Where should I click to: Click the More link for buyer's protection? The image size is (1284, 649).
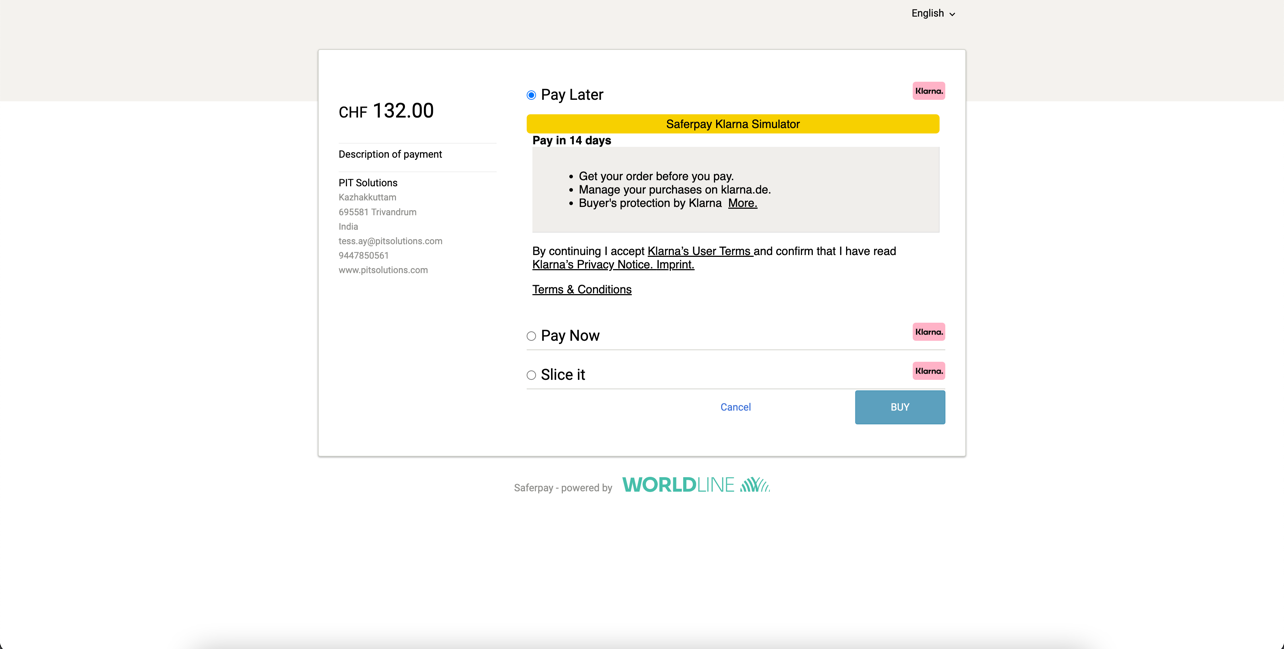click(x=742, y=203)
